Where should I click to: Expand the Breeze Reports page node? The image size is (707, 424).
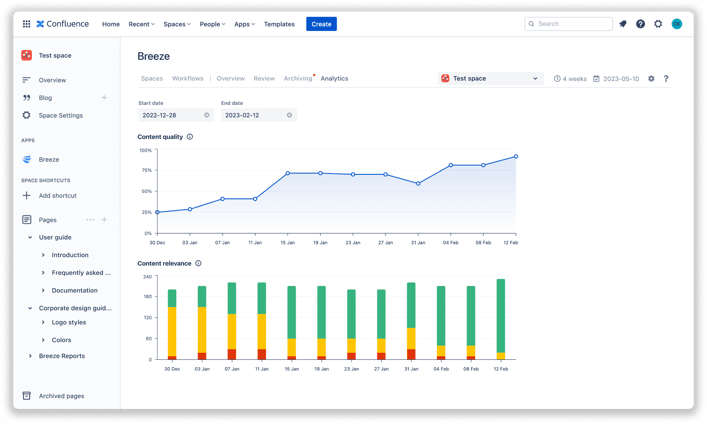coord(30,356)
